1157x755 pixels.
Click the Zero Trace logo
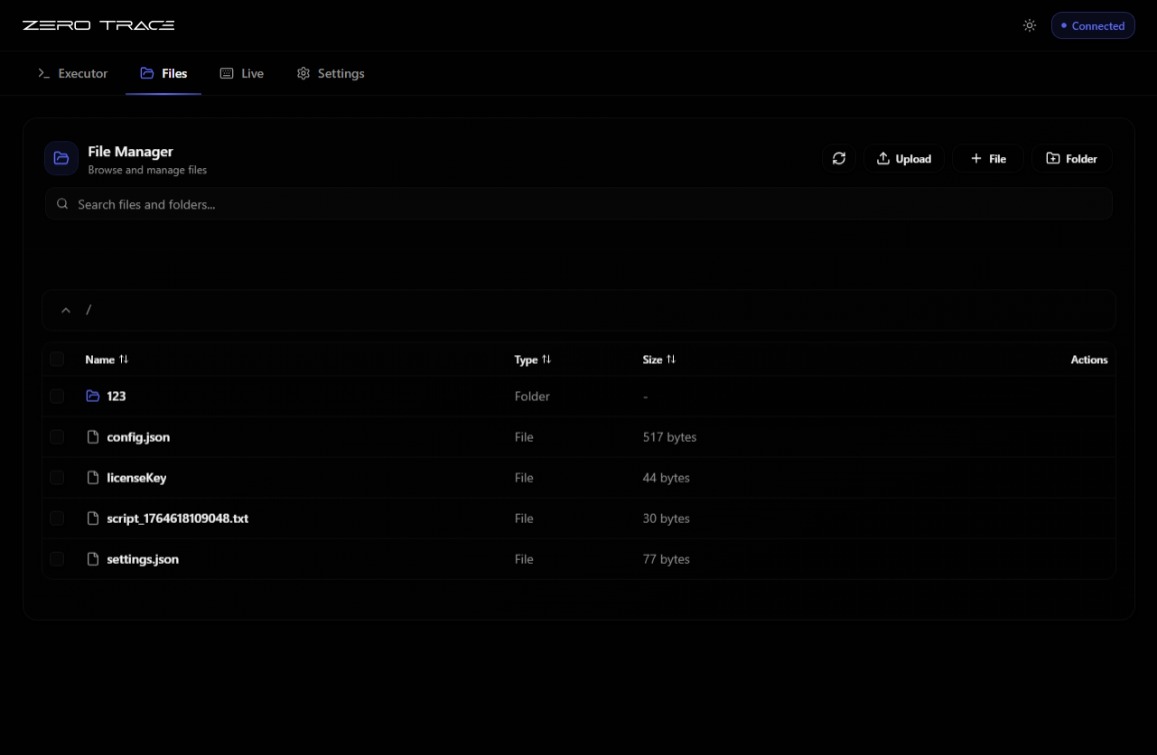pos(98,26)
